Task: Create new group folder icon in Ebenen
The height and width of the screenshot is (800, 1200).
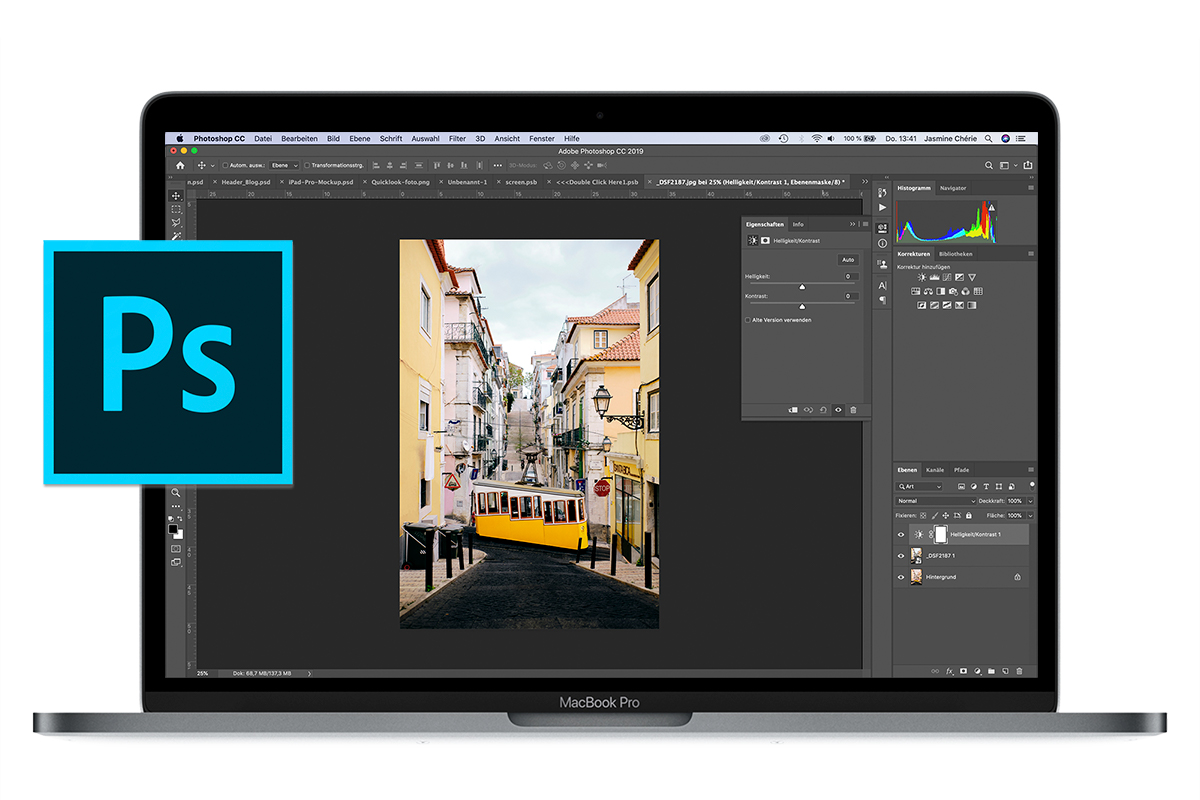Action: tap(991, 671)
